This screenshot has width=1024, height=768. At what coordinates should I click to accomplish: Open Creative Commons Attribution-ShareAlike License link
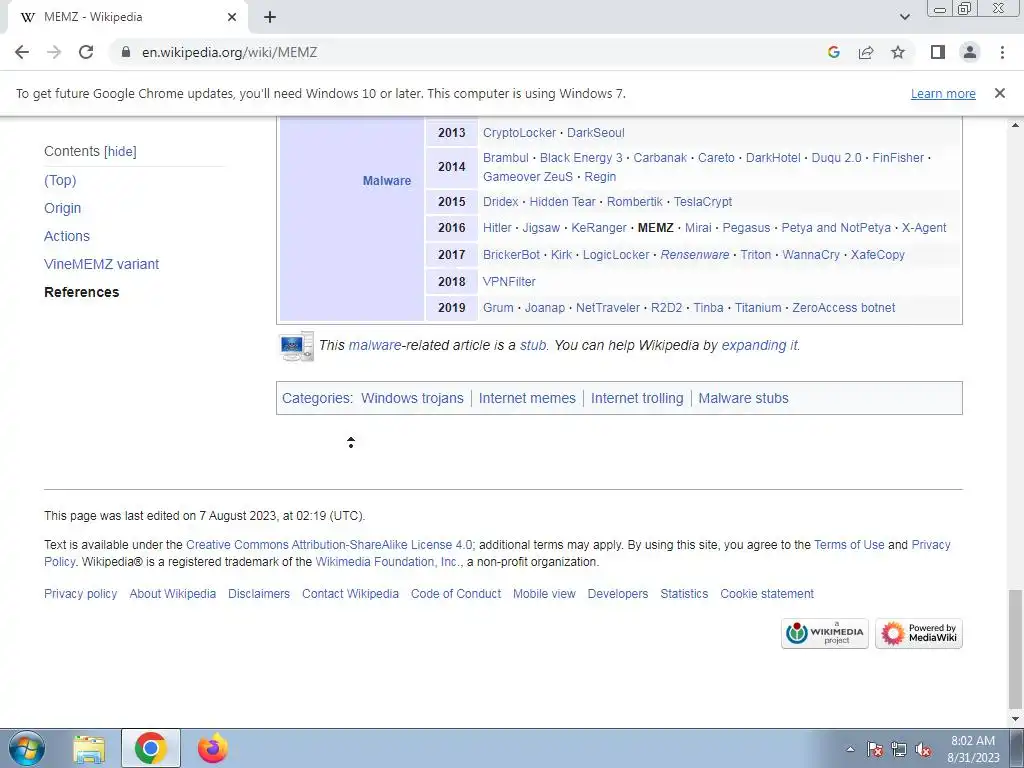click(x=329, y=545)
